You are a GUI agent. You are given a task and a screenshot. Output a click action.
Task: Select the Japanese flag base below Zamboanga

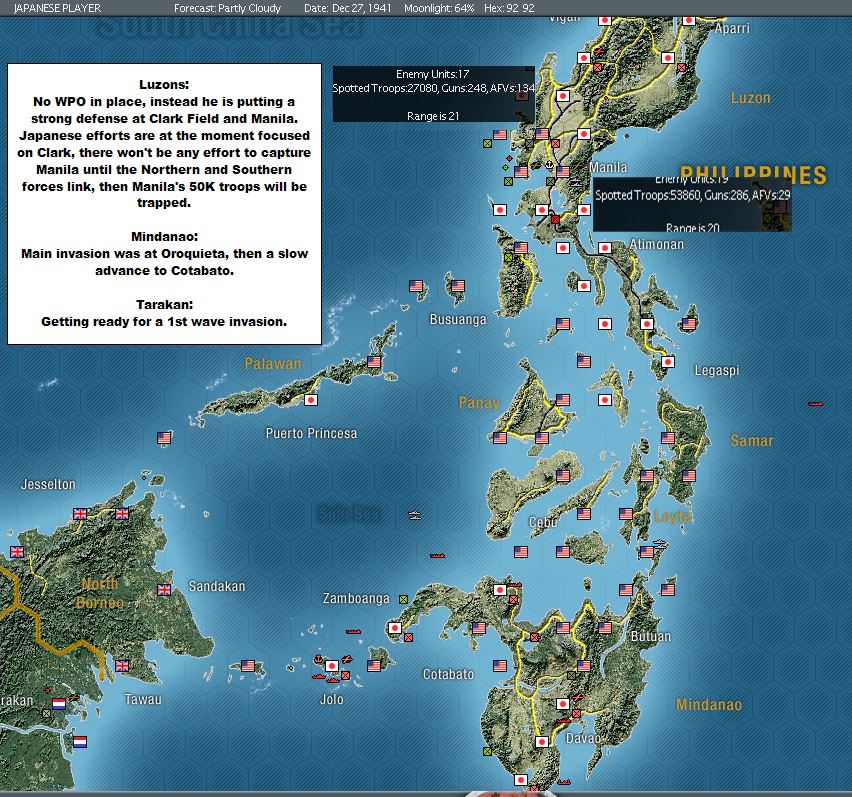coord(394,627)
